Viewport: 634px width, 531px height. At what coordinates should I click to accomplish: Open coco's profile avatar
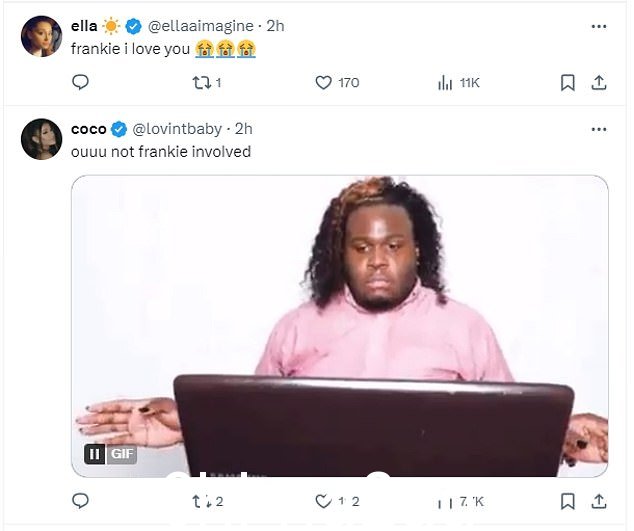pyautogui.click(x=41, y=139)
